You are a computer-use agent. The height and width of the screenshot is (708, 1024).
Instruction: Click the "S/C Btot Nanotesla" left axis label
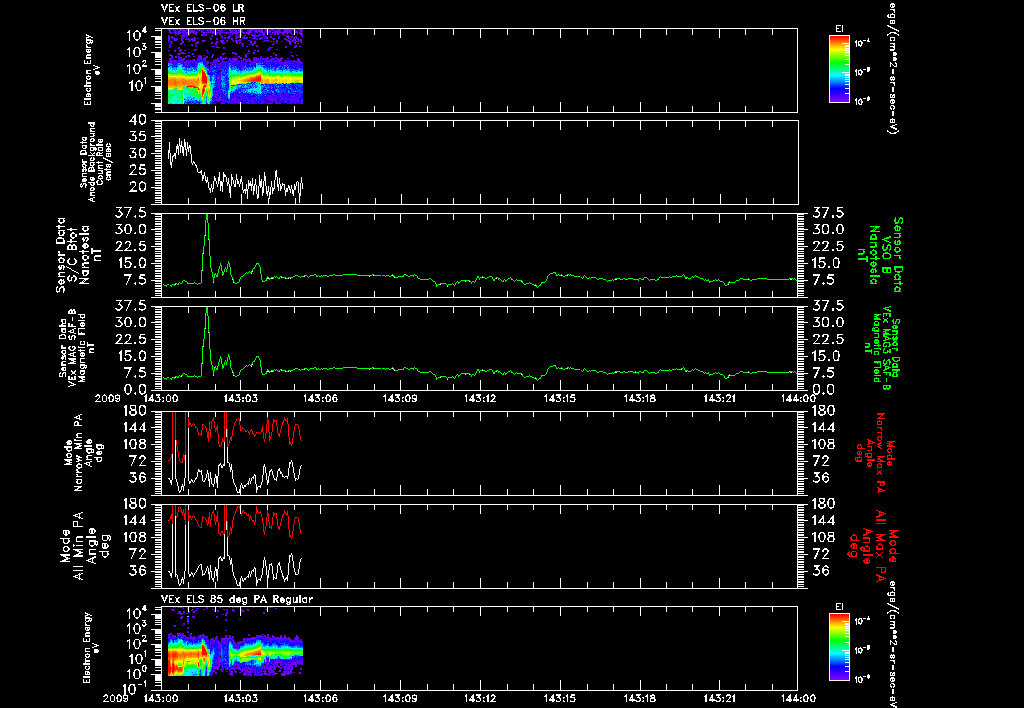click(80, 255)
